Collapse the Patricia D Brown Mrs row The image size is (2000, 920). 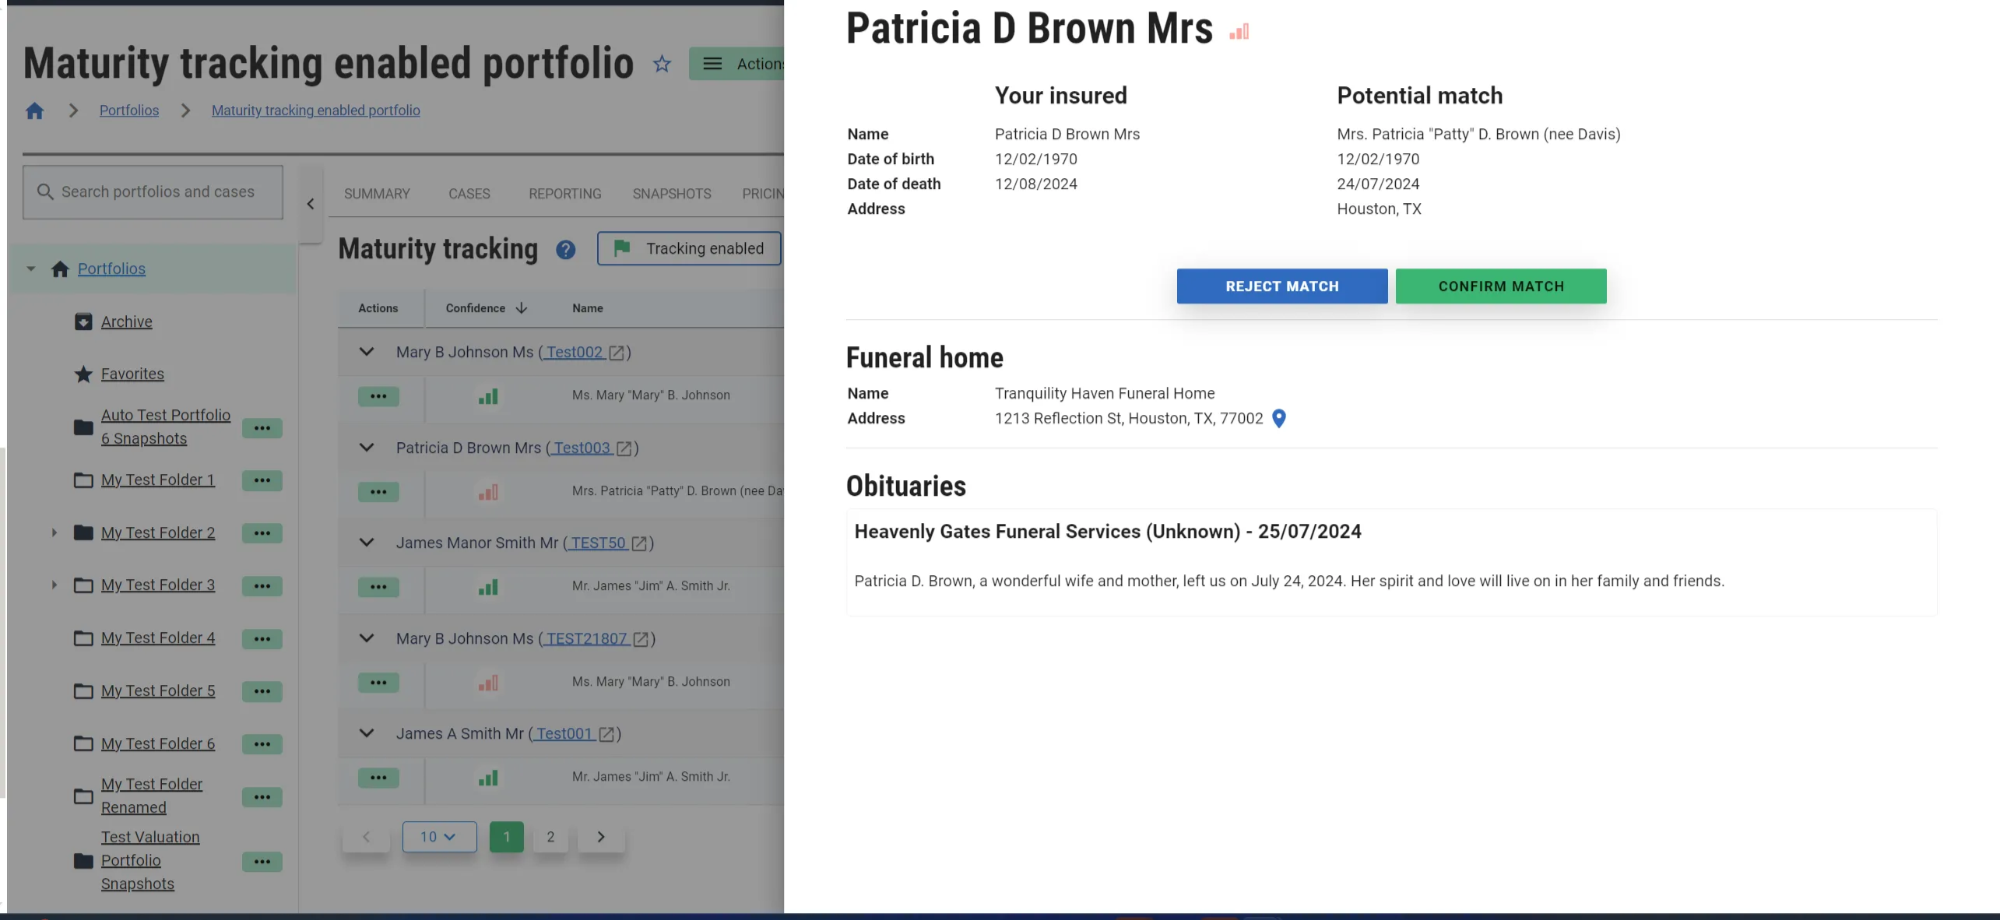point(367,448)
